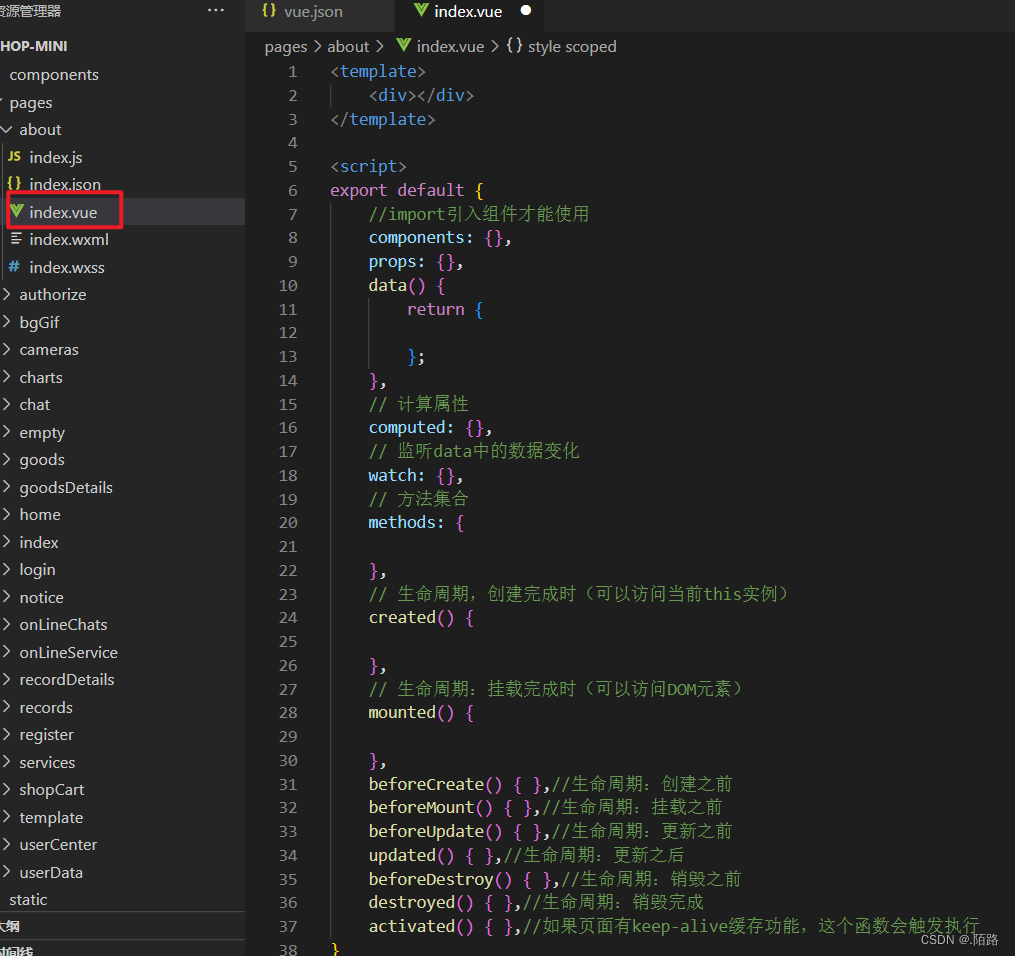Expand the userCenter folder

click(x=6, y=845)
